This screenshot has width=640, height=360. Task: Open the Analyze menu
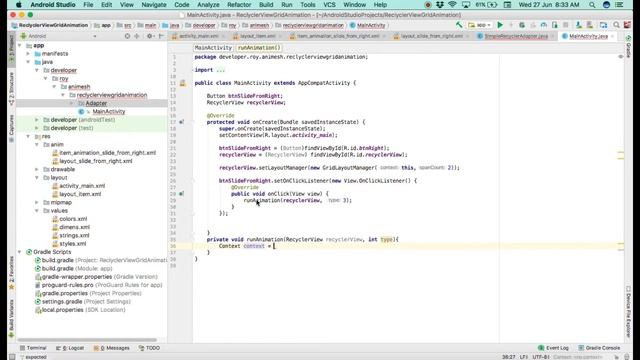208,5
